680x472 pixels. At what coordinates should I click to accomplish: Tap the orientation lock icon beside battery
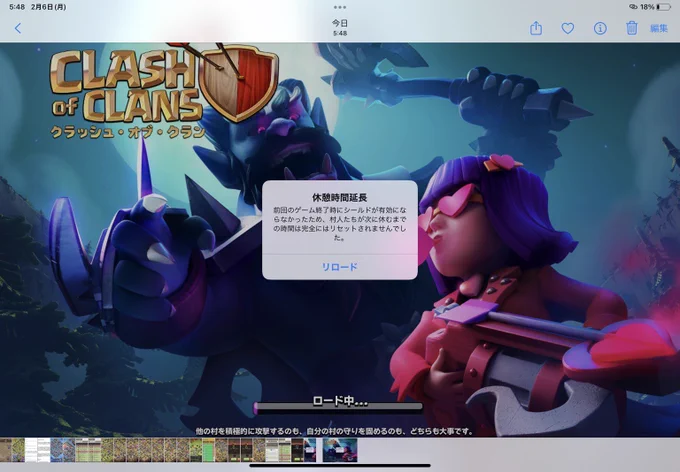coord(633,7)
